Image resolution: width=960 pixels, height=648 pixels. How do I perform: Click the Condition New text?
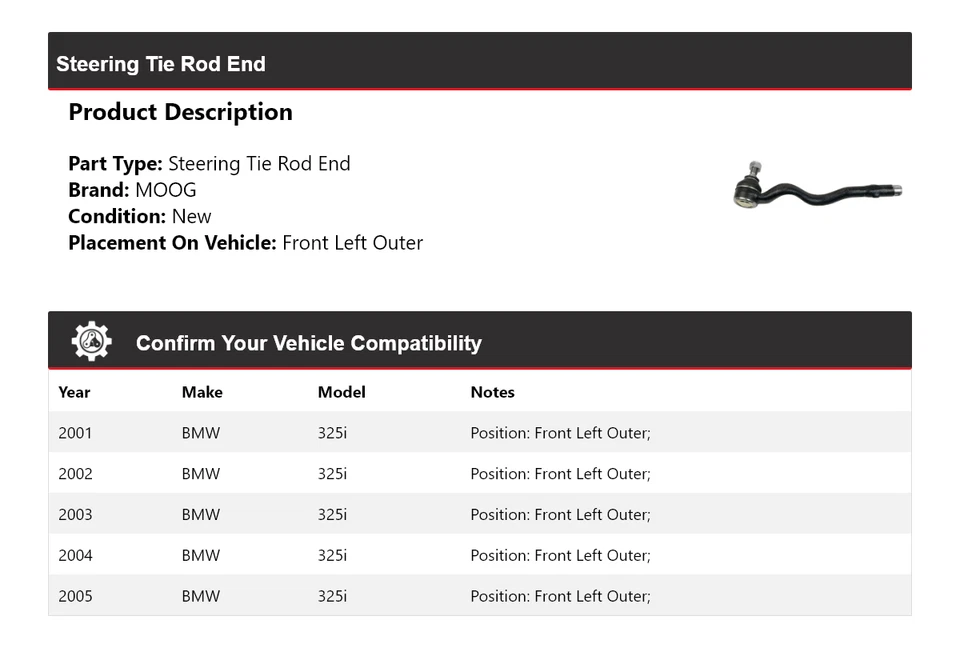[x=191, y=216]
